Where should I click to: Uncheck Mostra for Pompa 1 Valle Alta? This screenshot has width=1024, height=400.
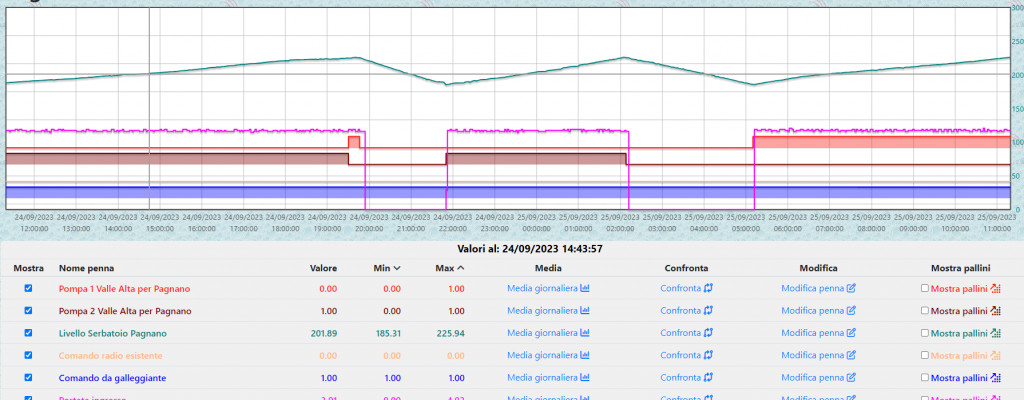28,288
